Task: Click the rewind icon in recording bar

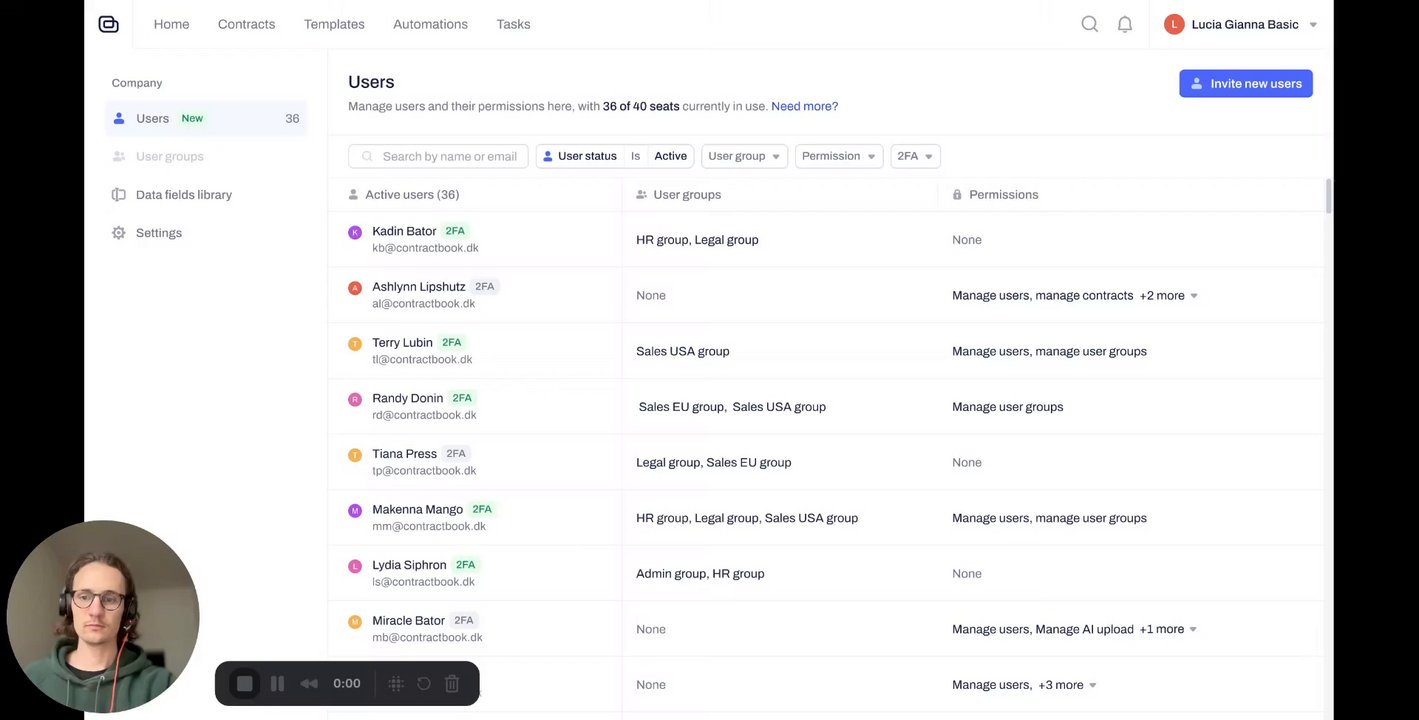Action: coord(309,684)
